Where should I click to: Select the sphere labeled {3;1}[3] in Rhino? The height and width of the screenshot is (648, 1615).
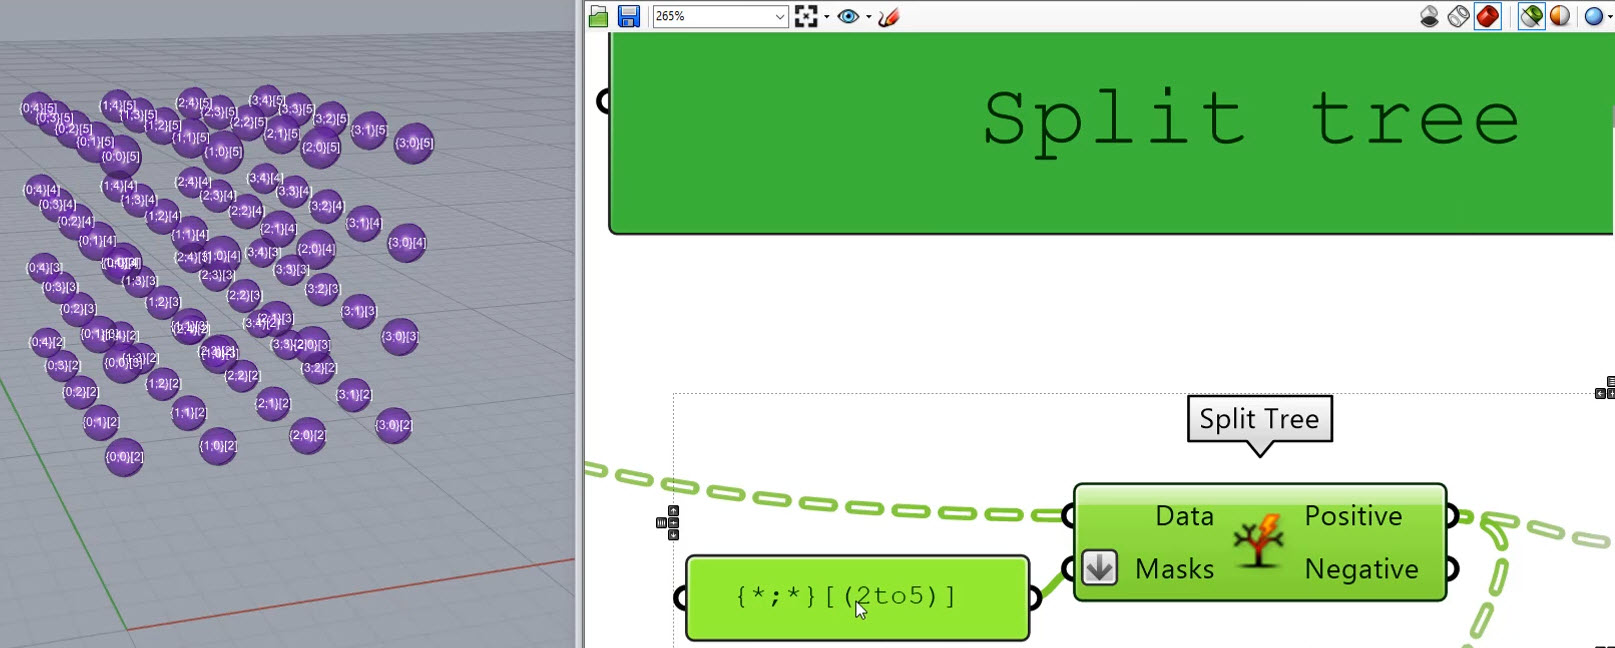(358, 312)
